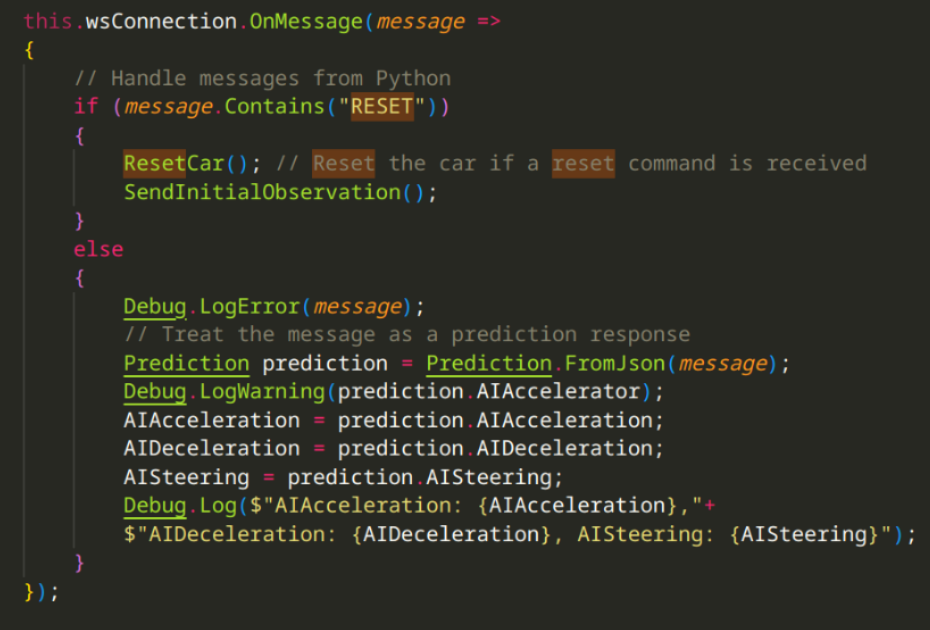Click the "Treat the message" comment line
This screenshot has width=930, height=630.
406,334
